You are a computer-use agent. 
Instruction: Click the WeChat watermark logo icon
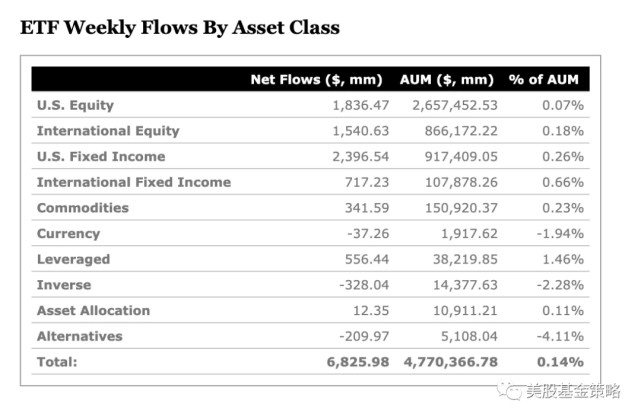[x=509, y=391]
